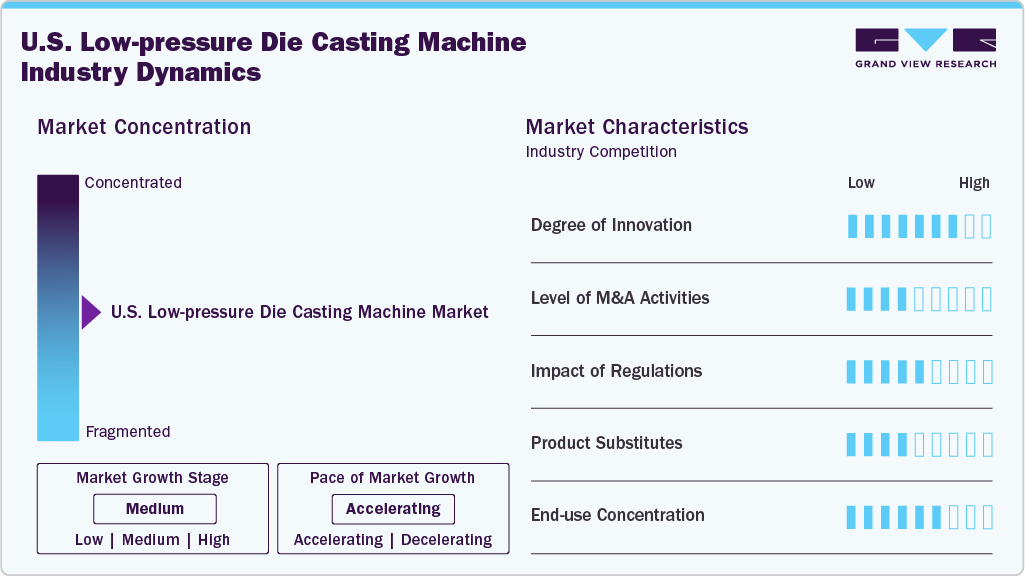The height and width of the screenshot is (576, 1025).
Task: Click the Fragmented label at bottom
Action: [128, 432]
